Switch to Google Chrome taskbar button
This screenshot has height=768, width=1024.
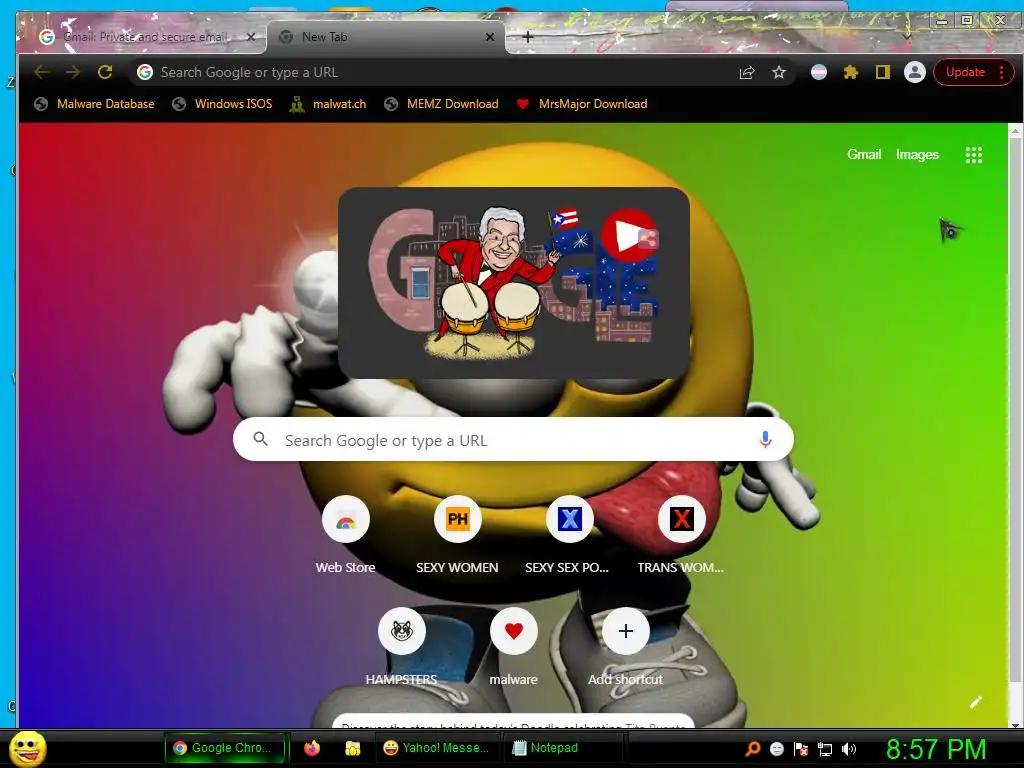226,748
